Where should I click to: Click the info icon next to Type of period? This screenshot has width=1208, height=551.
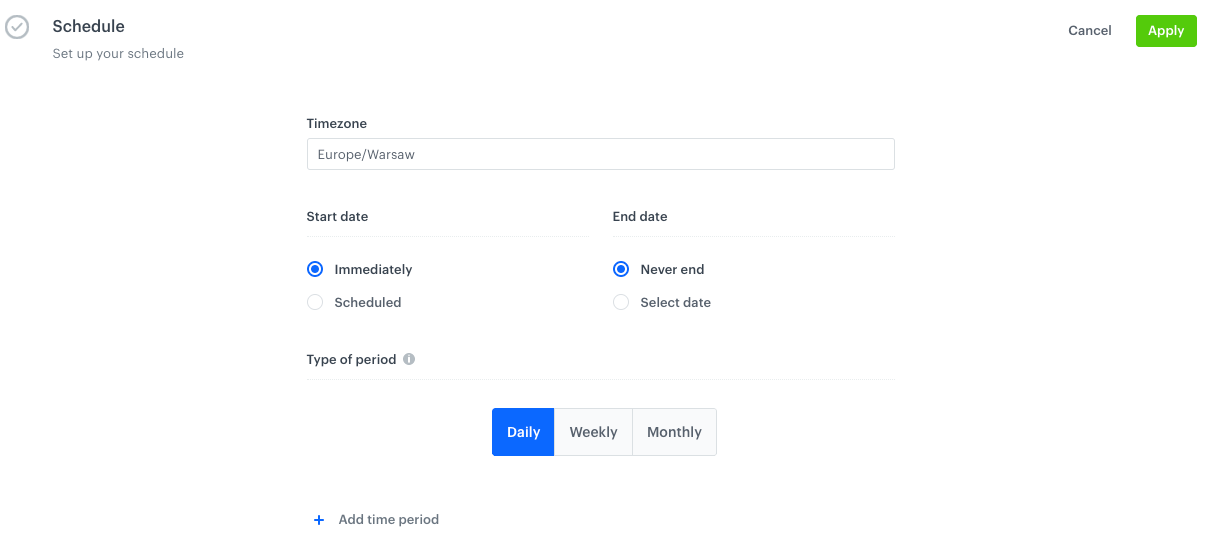pos(409,359)
